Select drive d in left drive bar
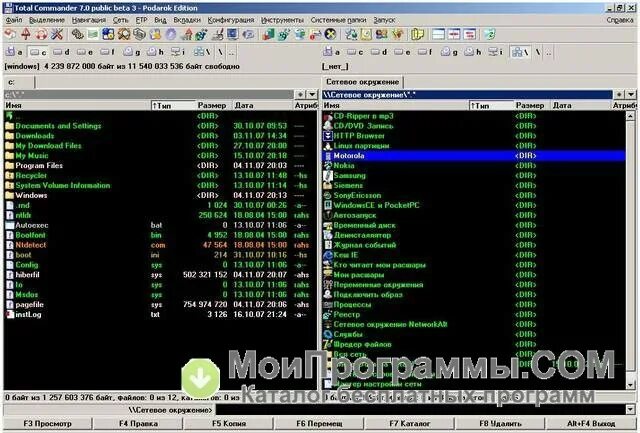The width and height of the screenshot is (640, 433). point(61,52)
